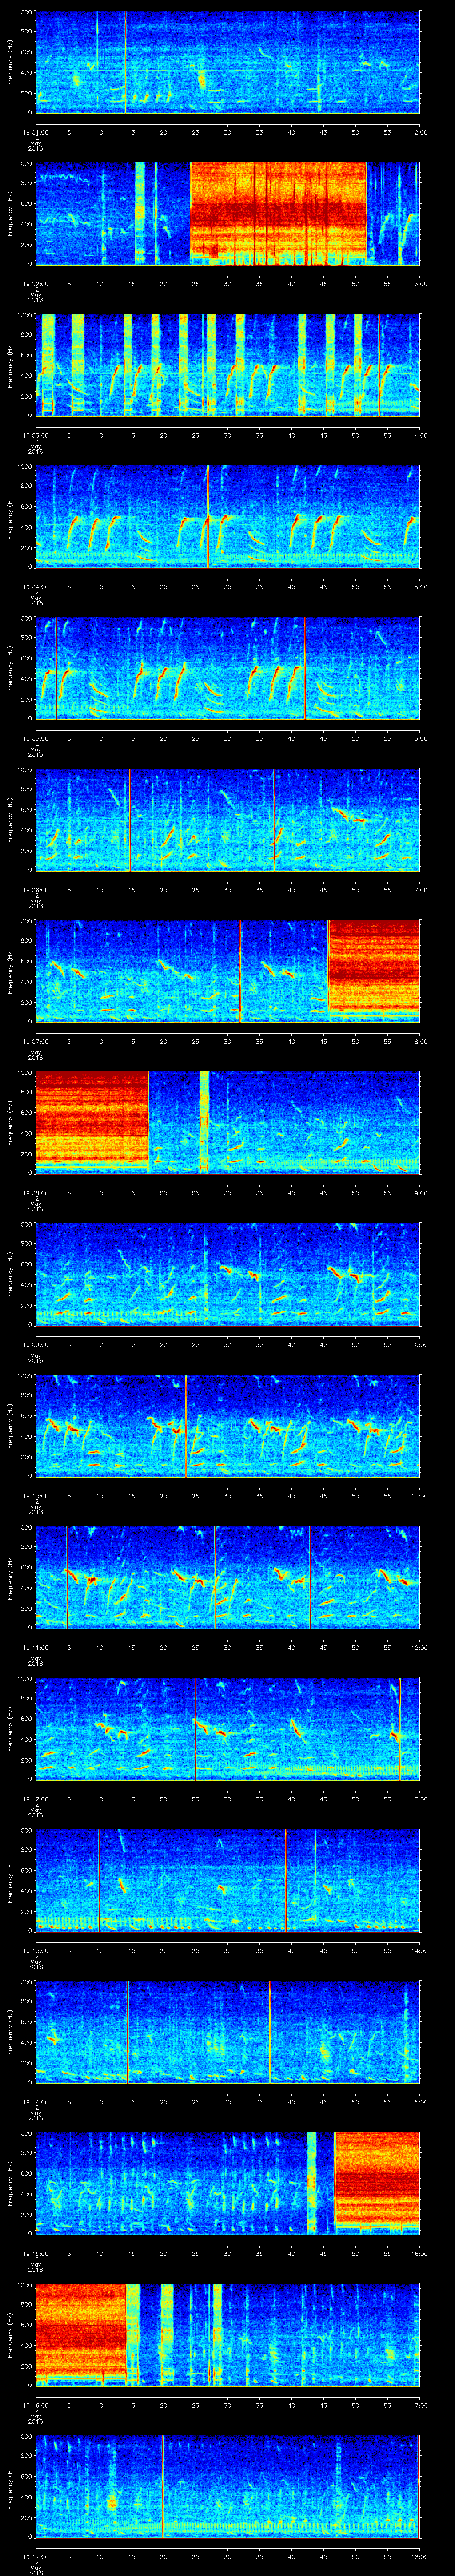Screen dimensions: 455x2576
Task: Click the red broadband noise block in 19:02:00 panel
Action: pos(278,213)
